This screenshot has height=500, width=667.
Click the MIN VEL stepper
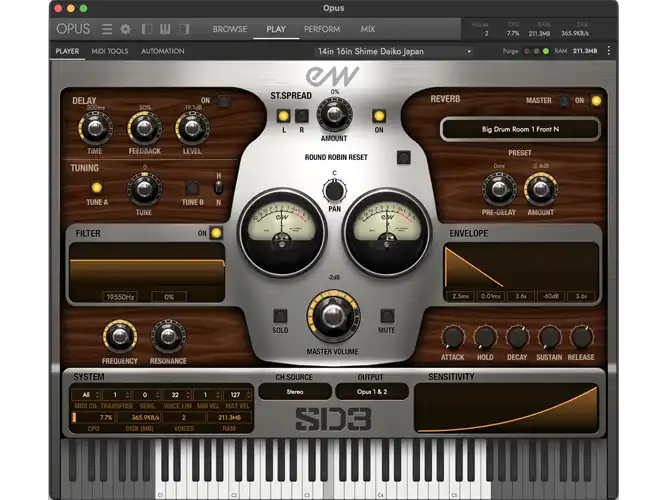pyautogui.click(x=206, y=395)
